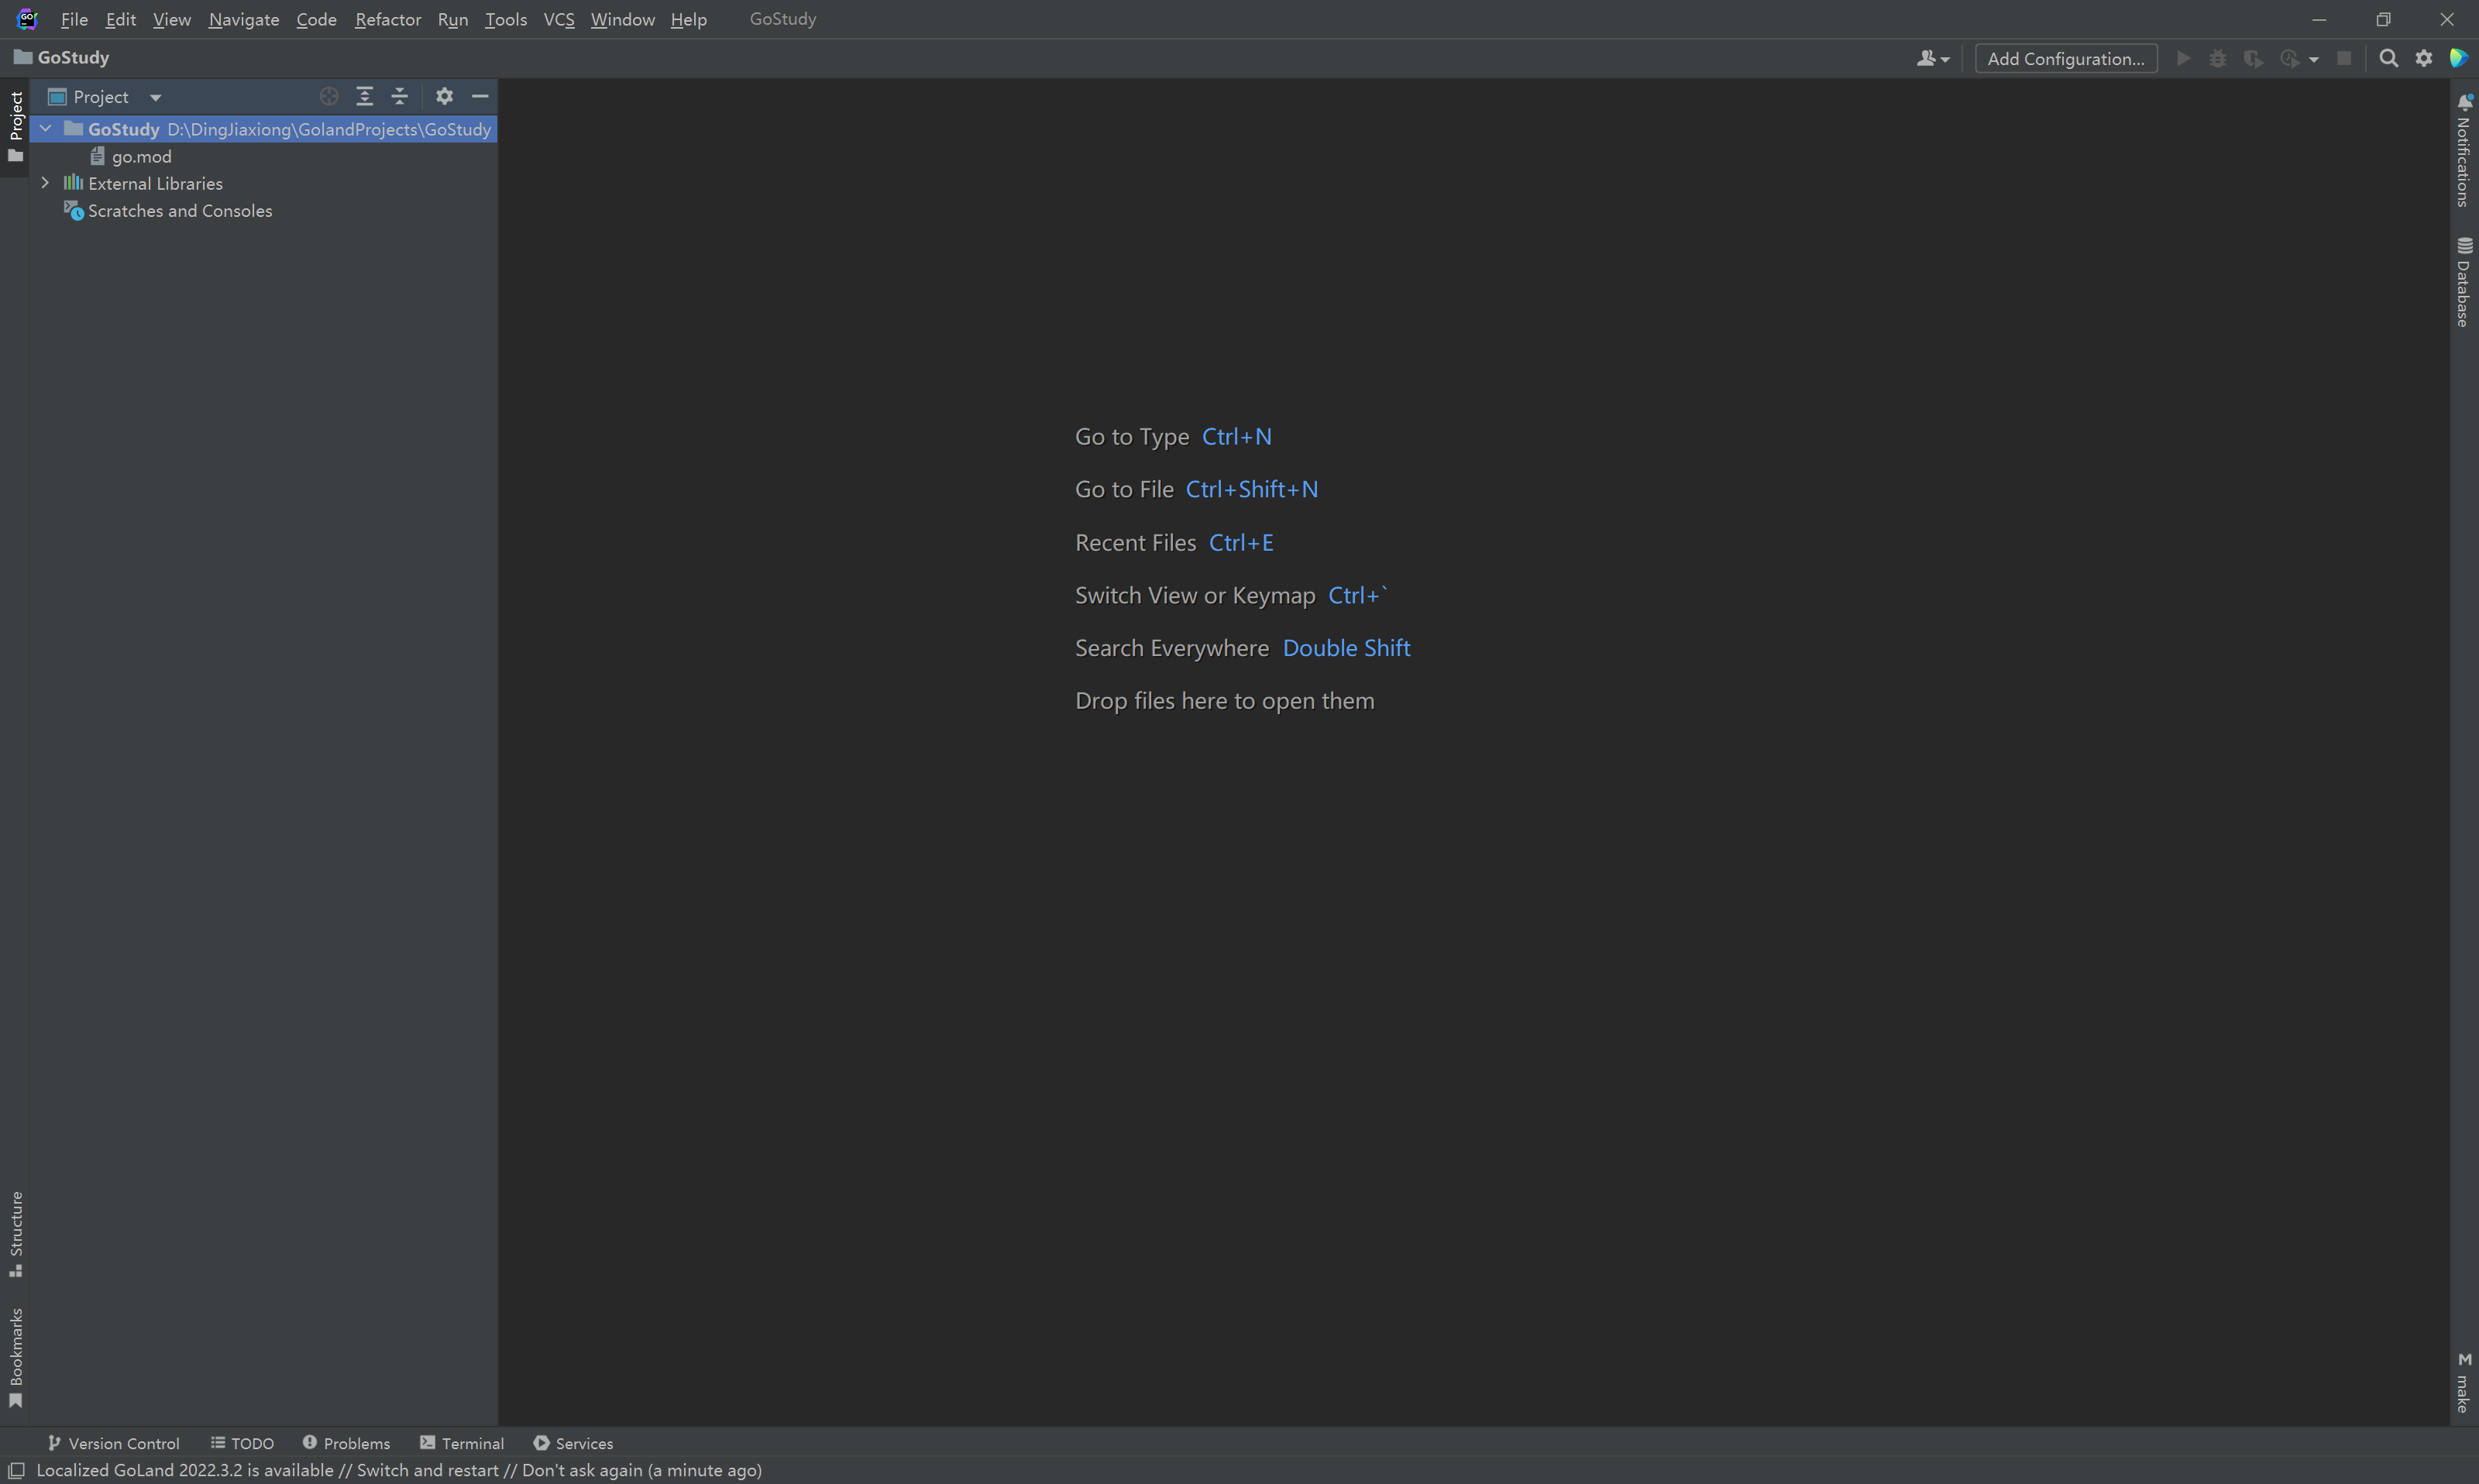Open Search Everywhere magnifier icon

click(2388, 59)
